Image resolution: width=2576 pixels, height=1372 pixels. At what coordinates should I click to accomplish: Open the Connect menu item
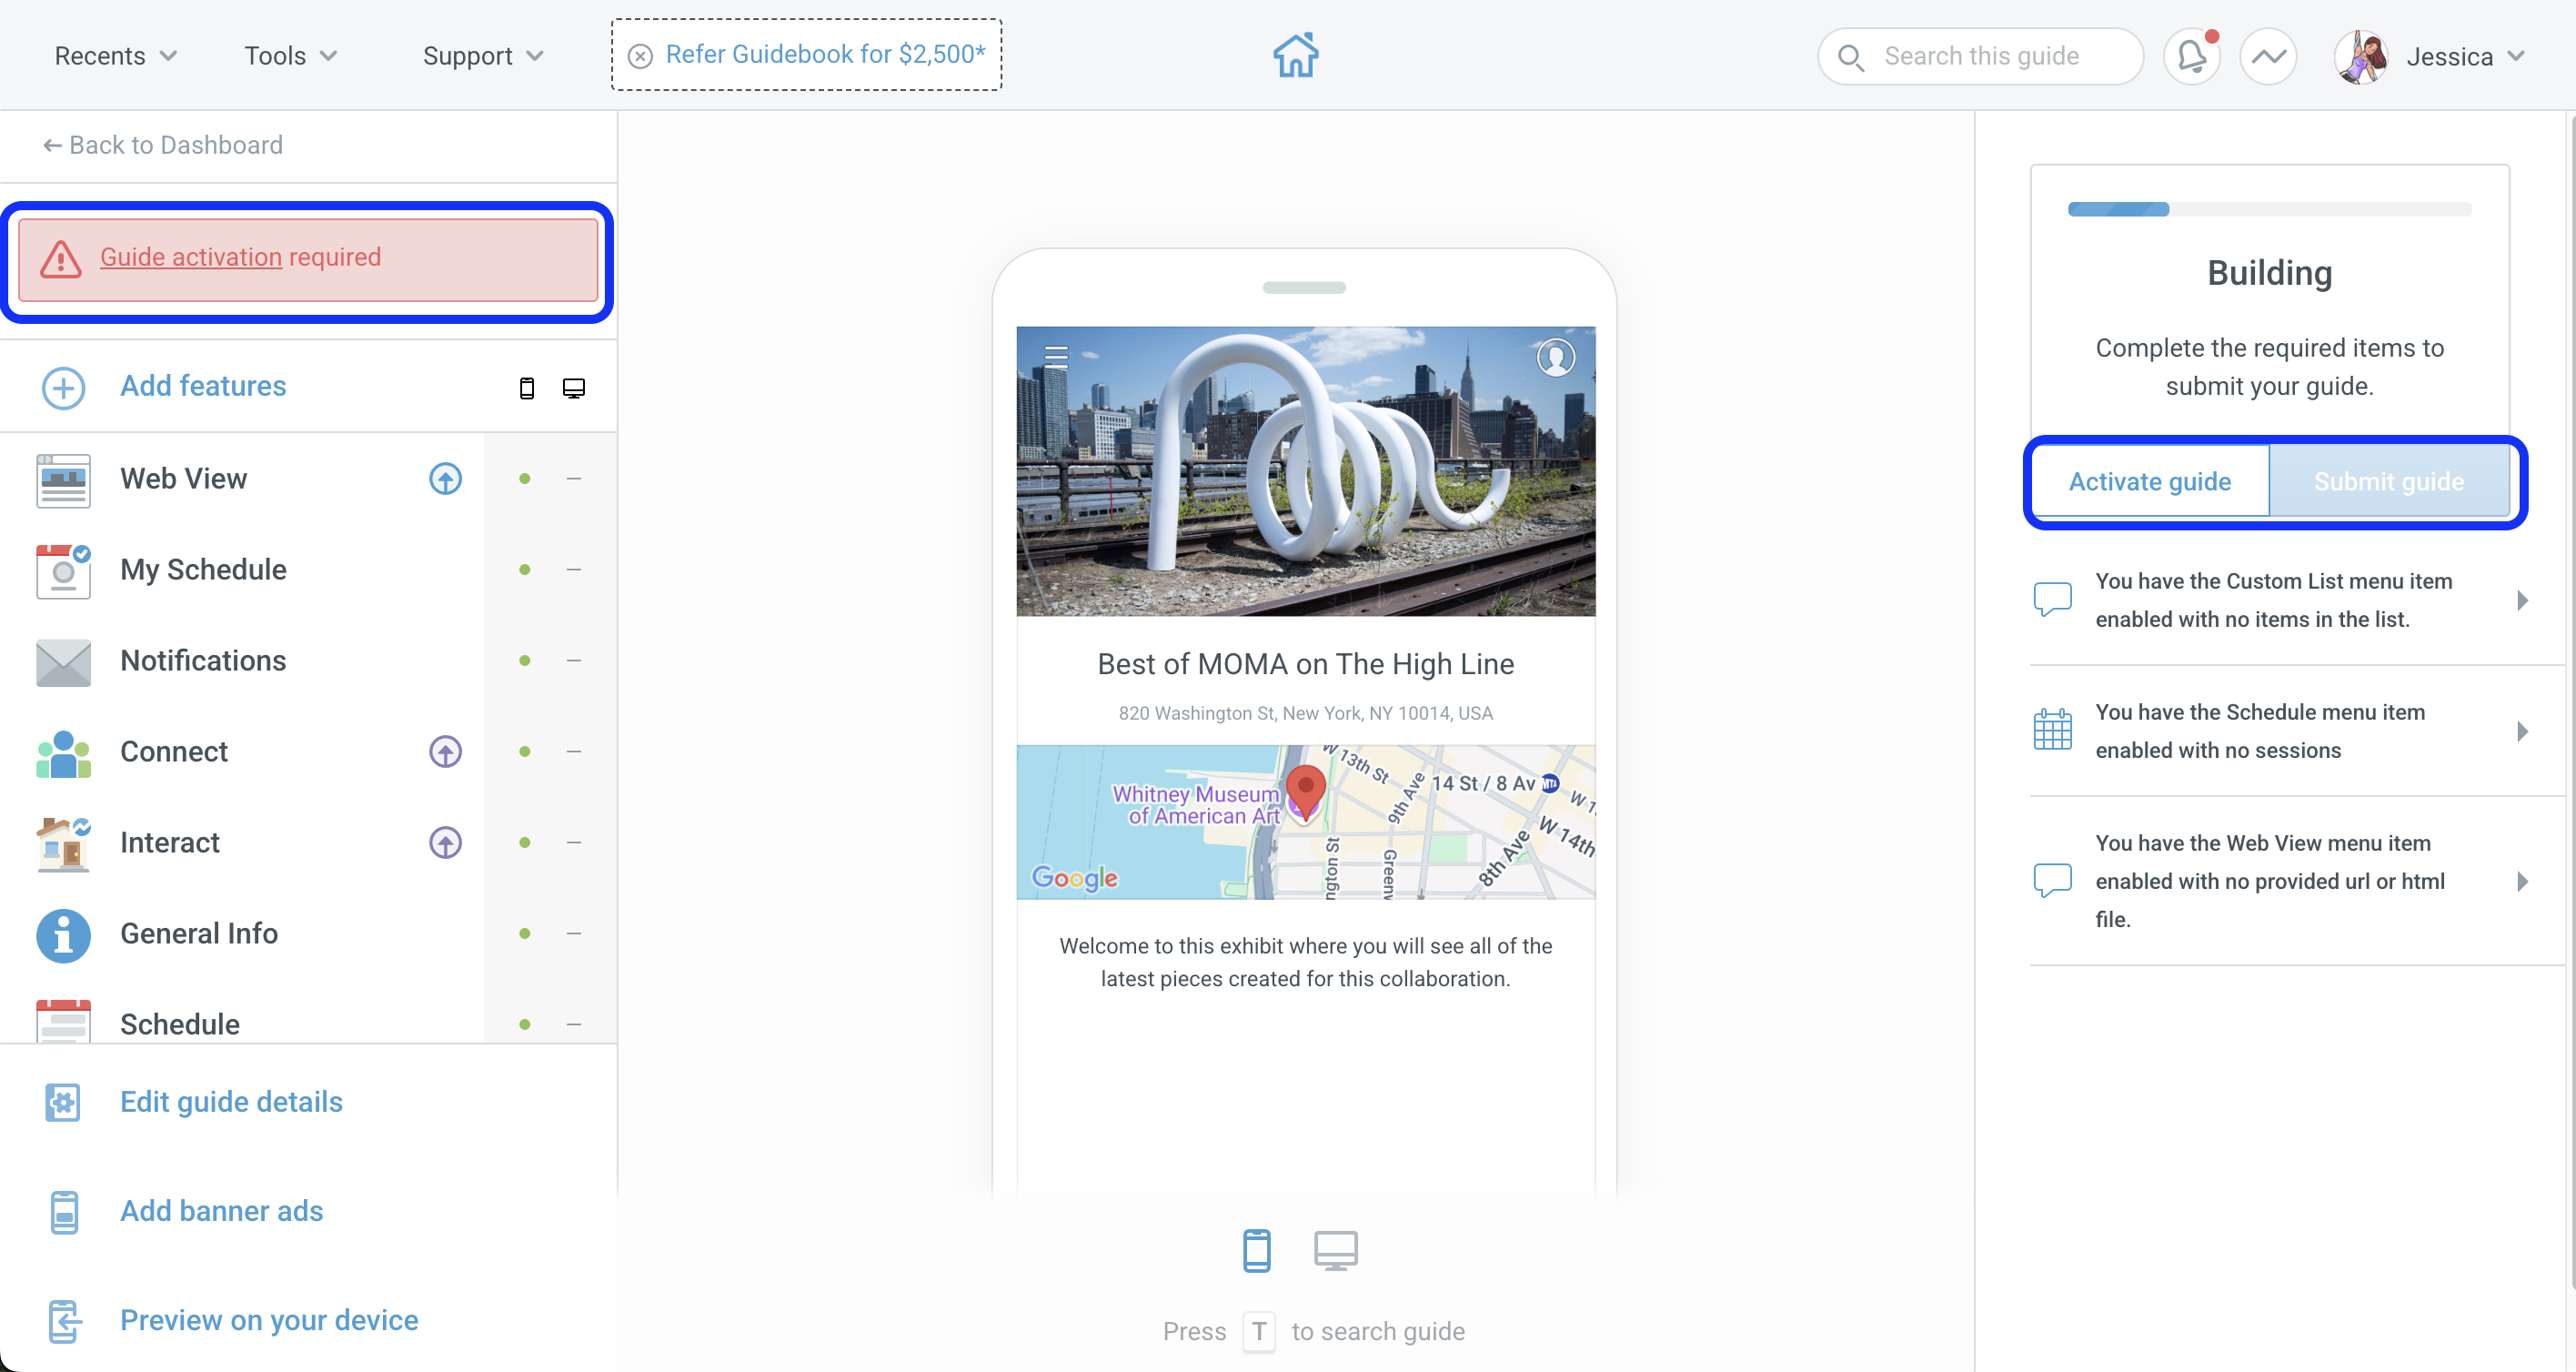point(174,752)
